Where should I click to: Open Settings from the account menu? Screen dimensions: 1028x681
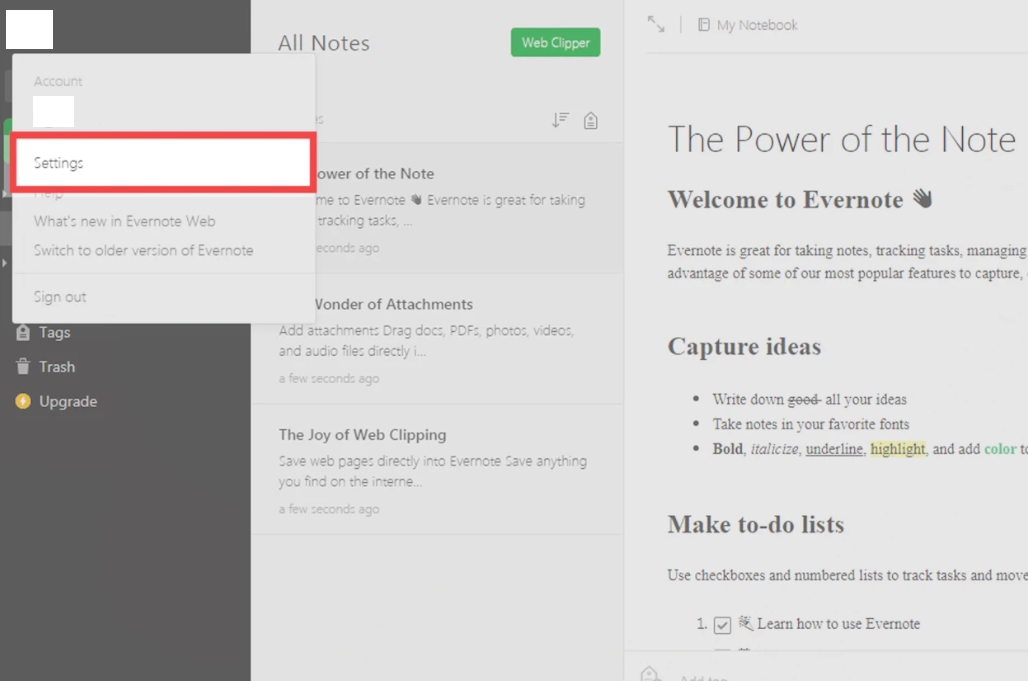[x=163, y=163]
